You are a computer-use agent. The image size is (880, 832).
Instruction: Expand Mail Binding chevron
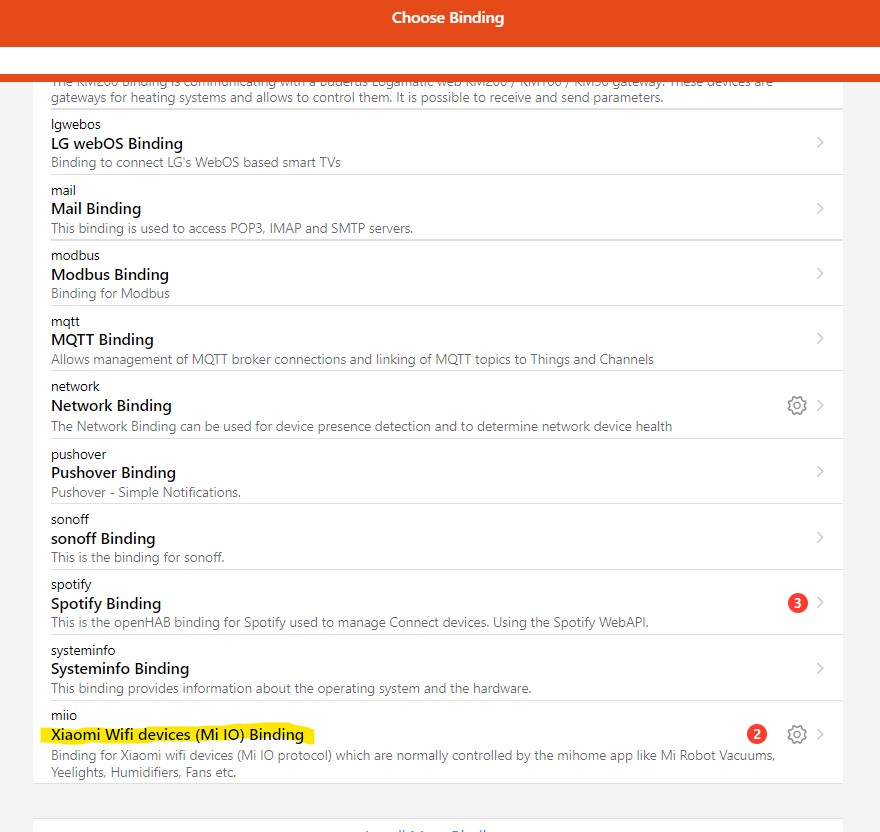(x=820, y=208)
